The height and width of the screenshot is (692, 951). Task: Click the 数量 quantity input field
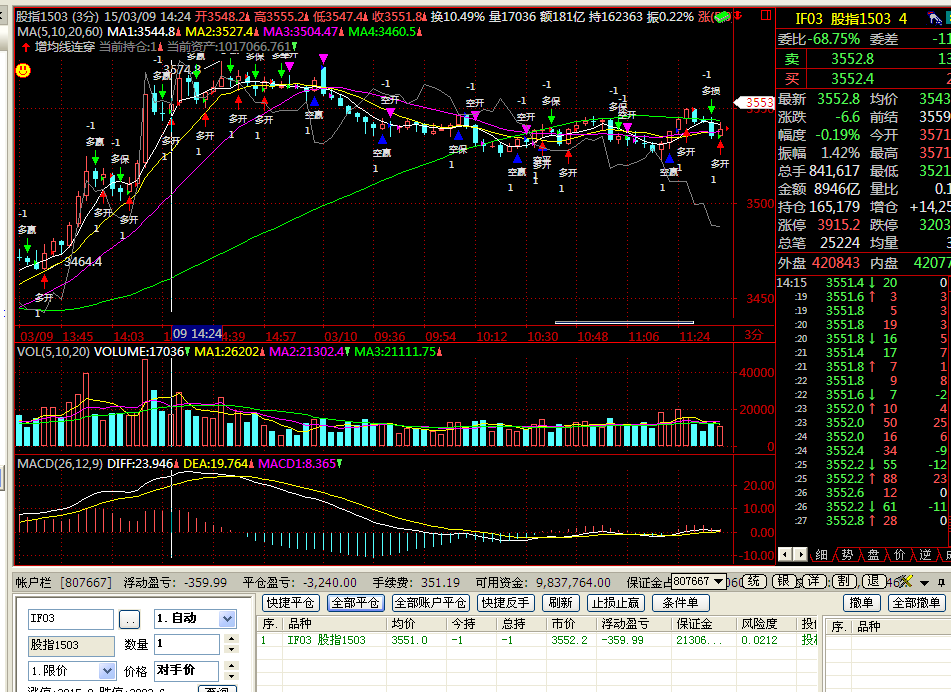[187, 645]
